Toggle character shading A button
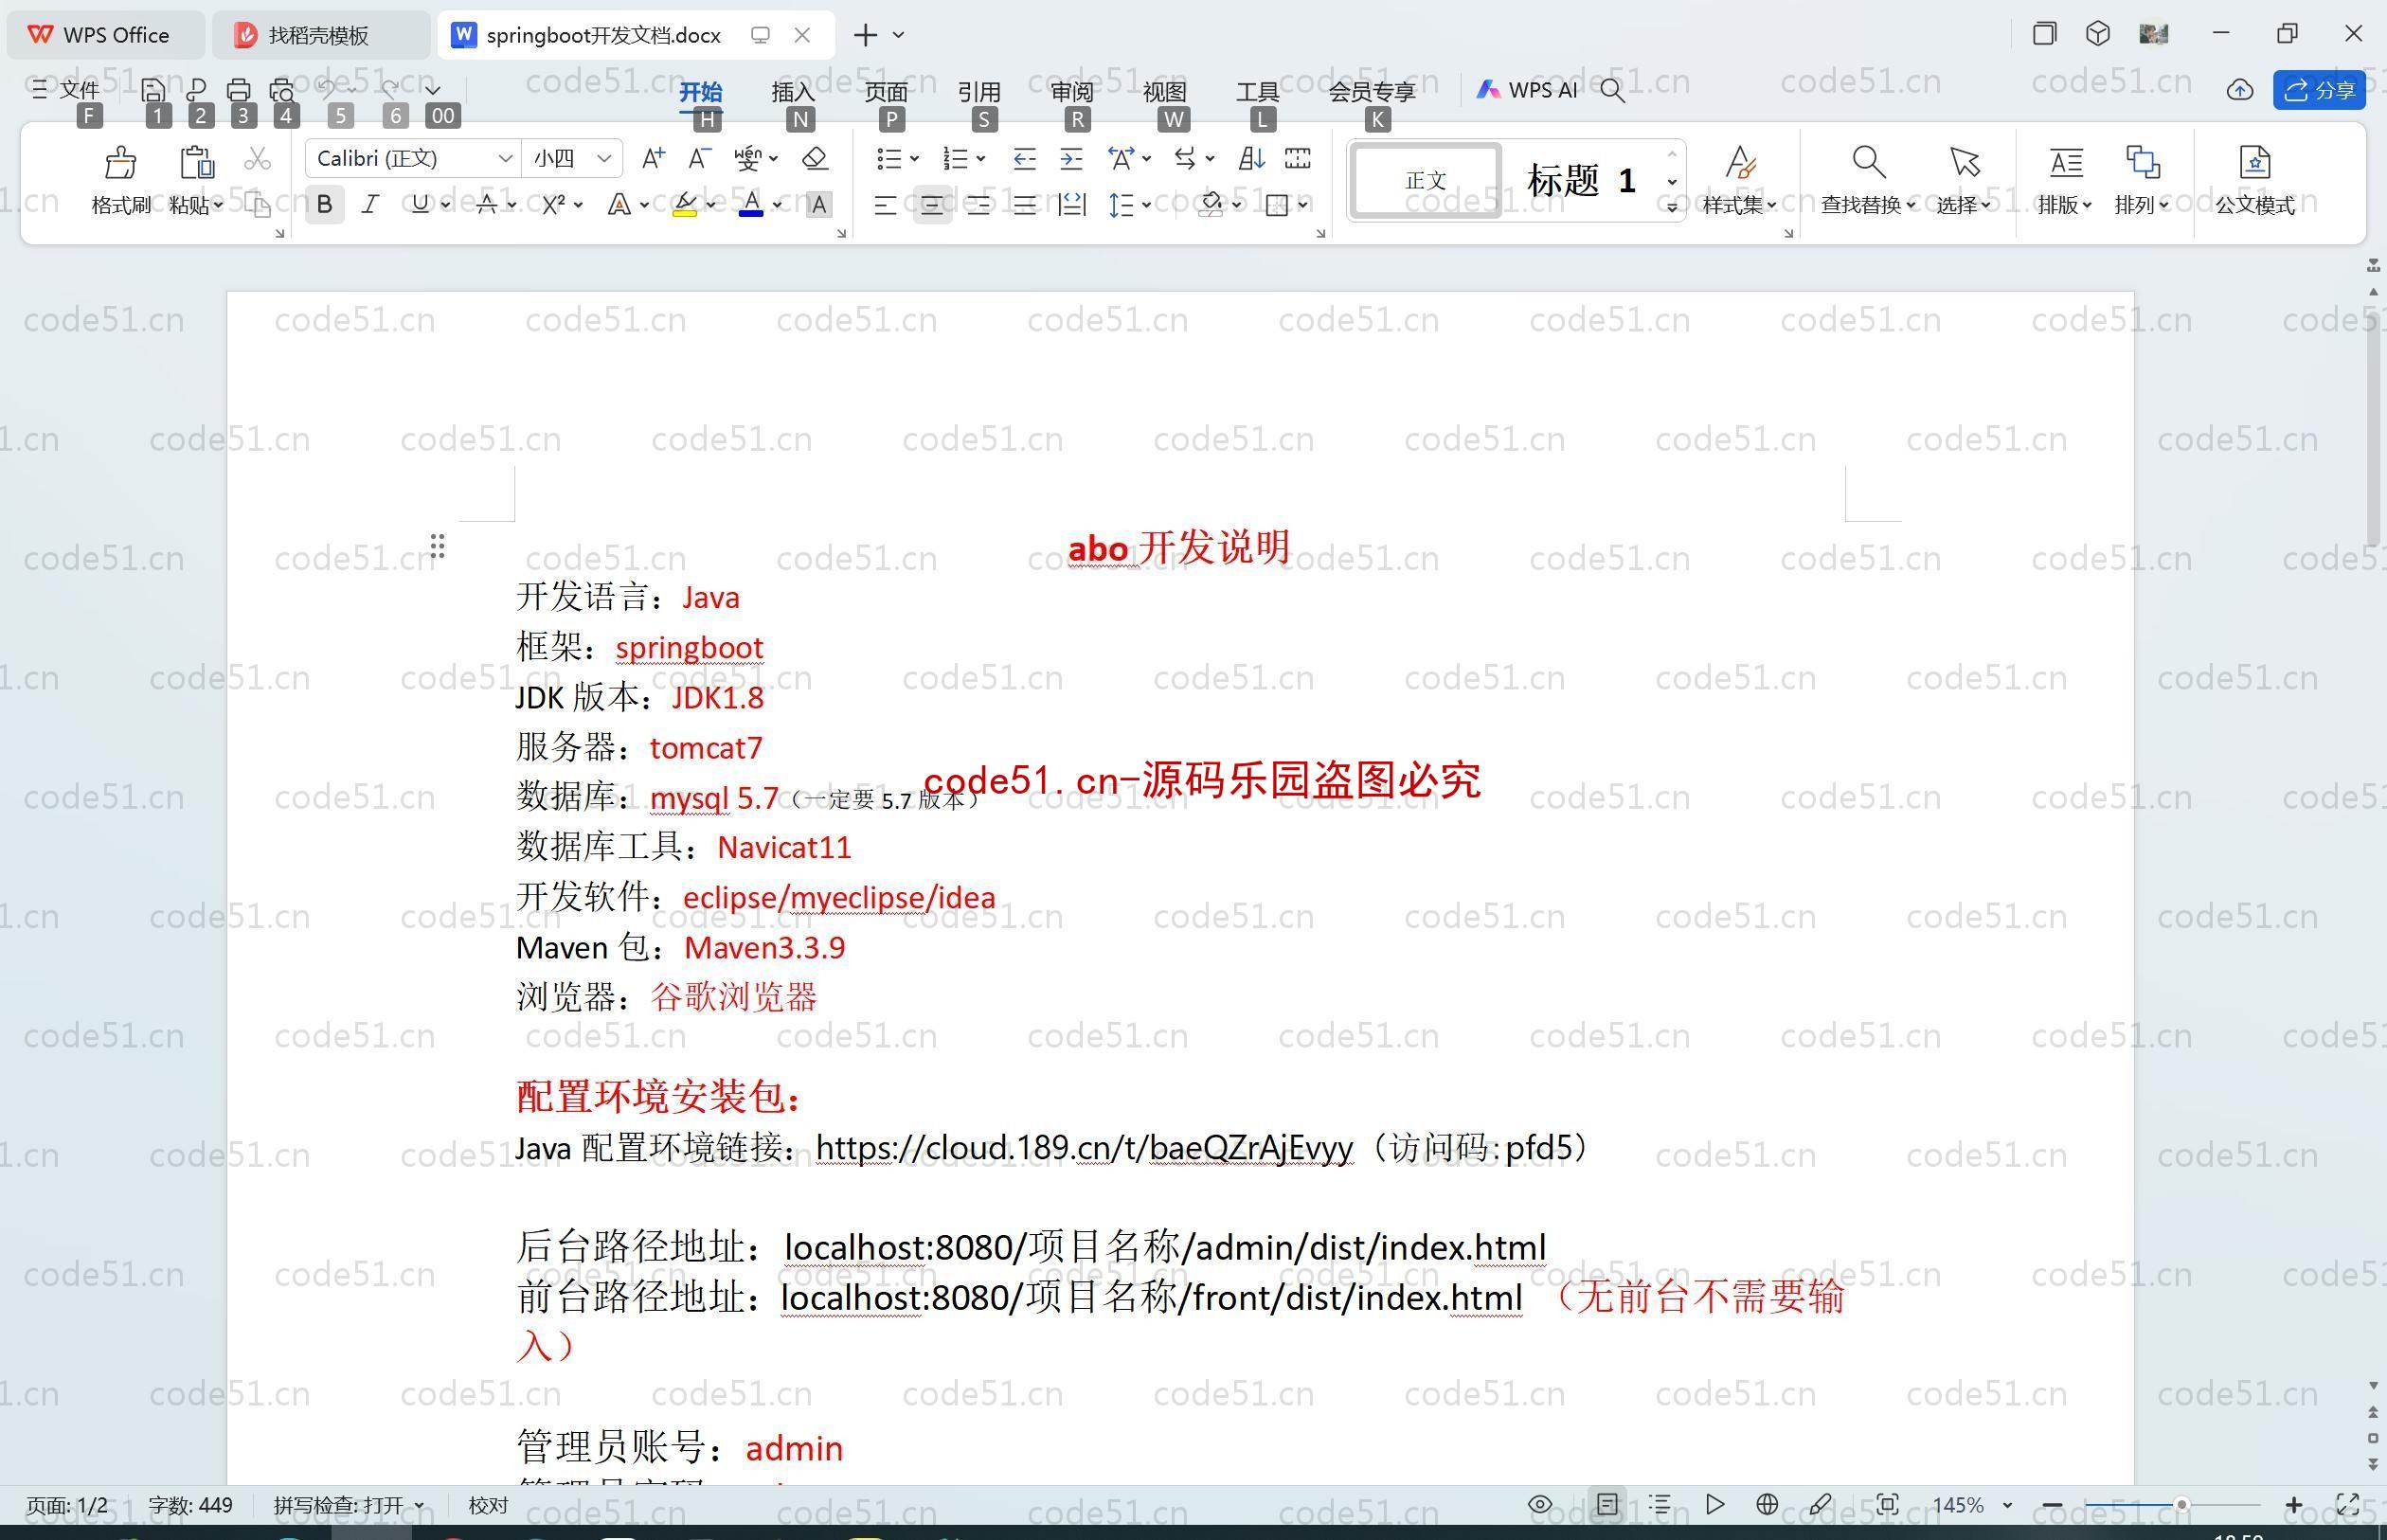Screen dimensions: 2387x1540 (819, 205)
